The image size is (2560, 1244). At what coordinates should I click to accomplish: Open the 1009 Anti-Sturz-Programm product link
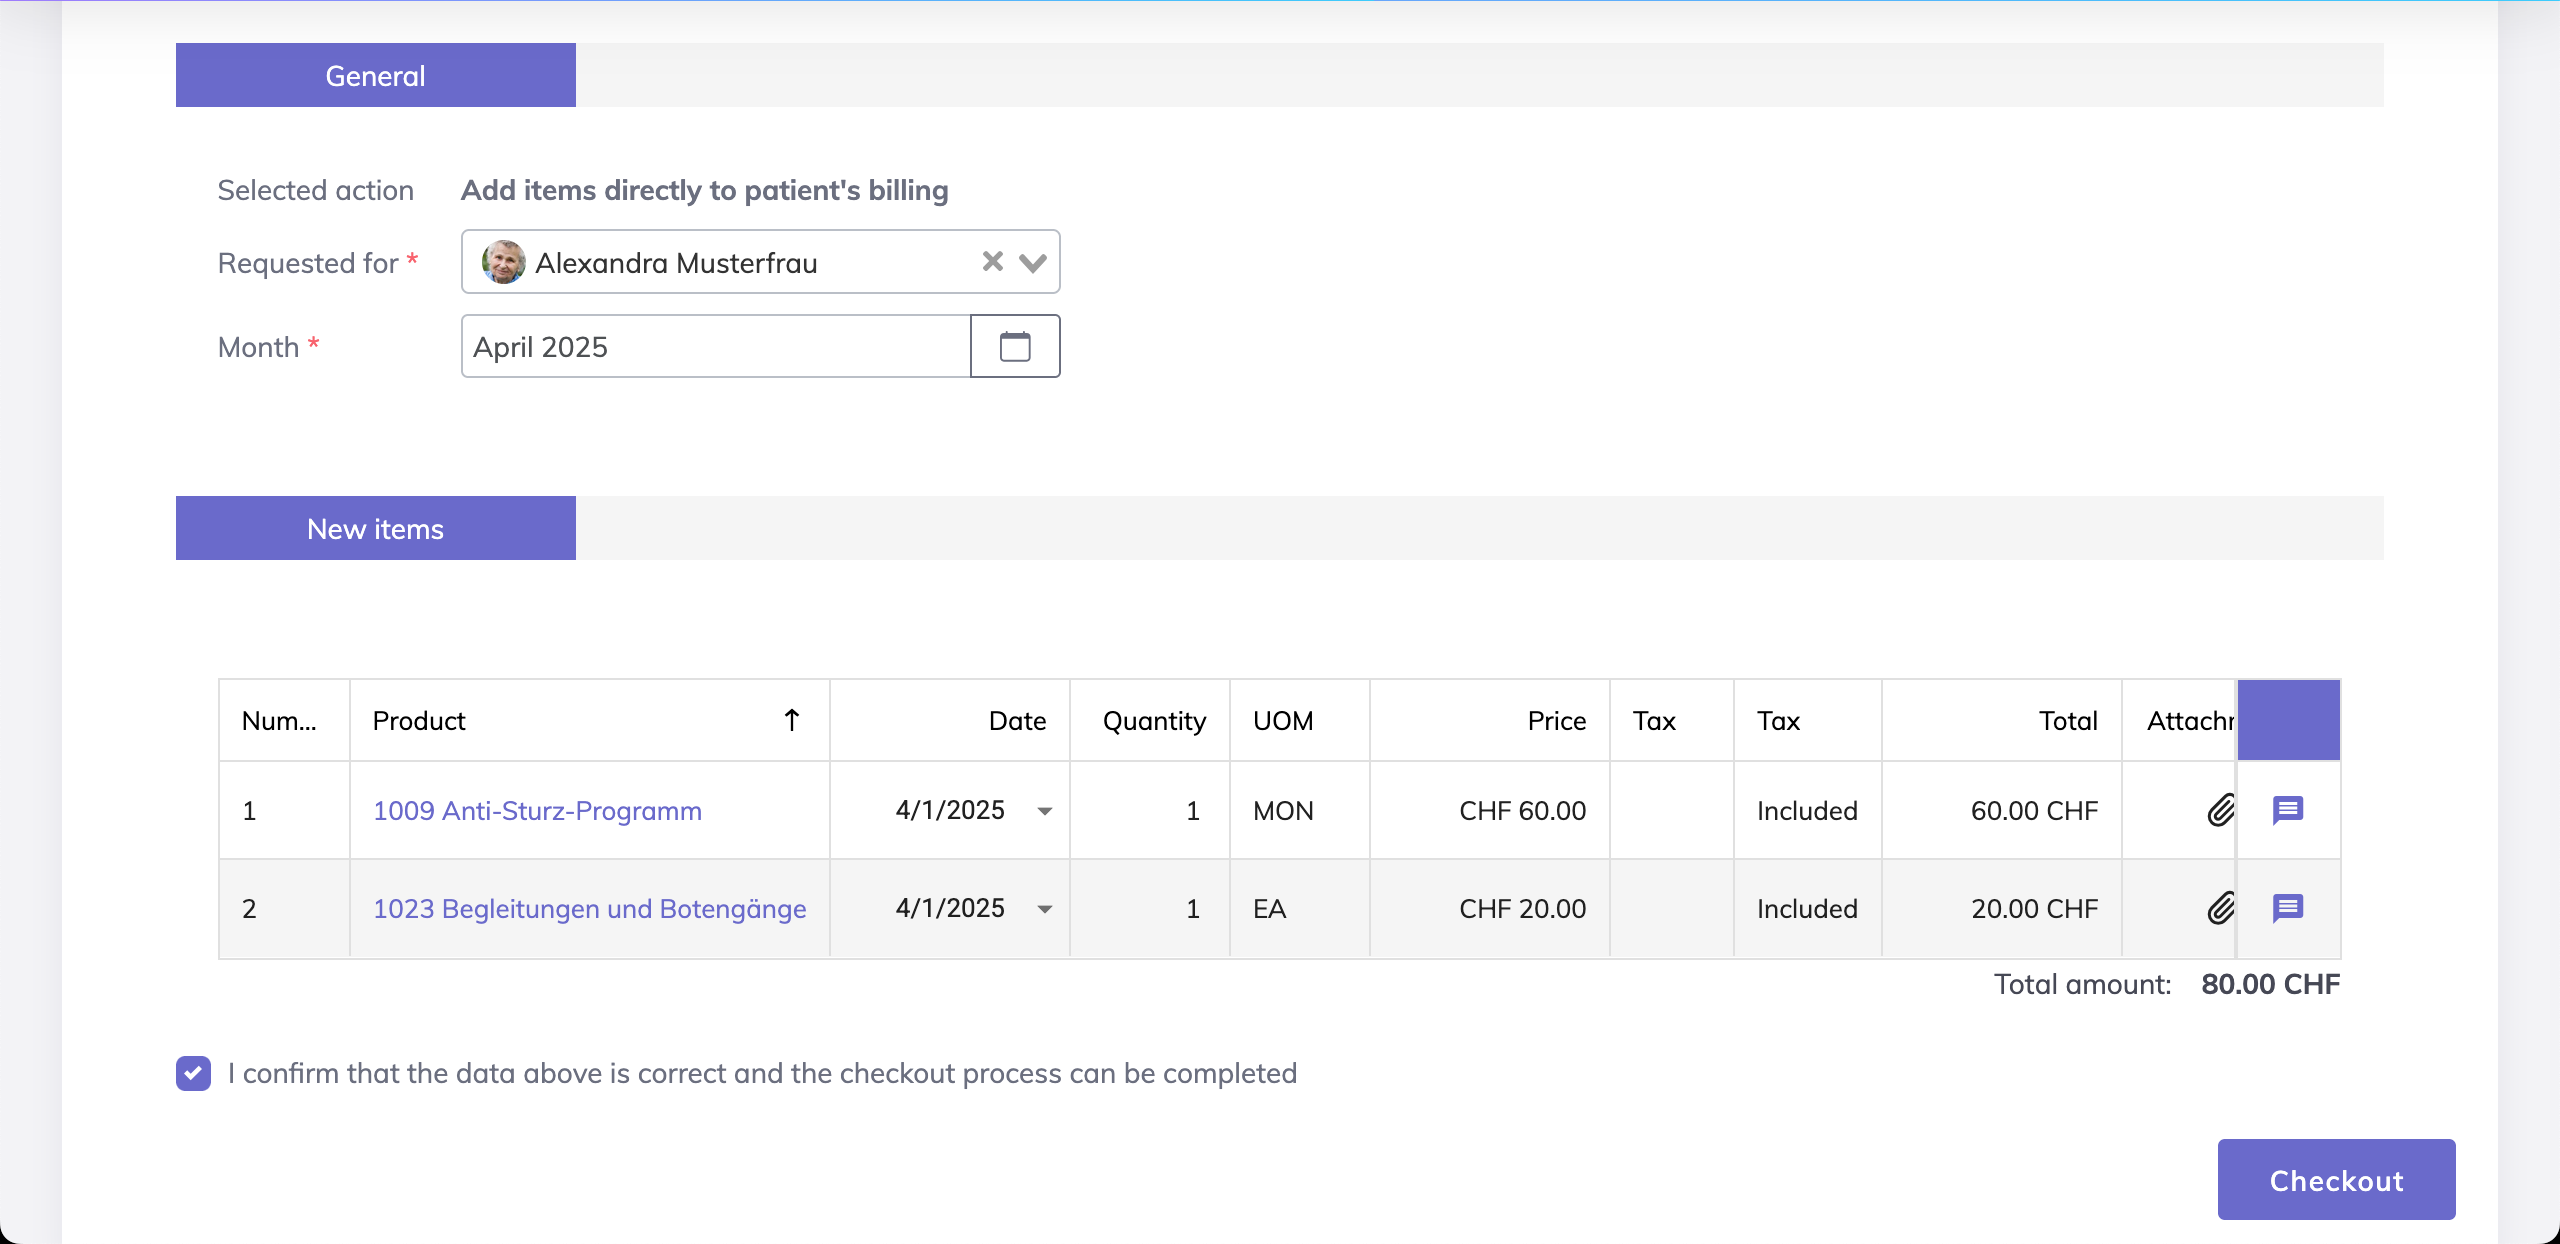click(537, 810)
